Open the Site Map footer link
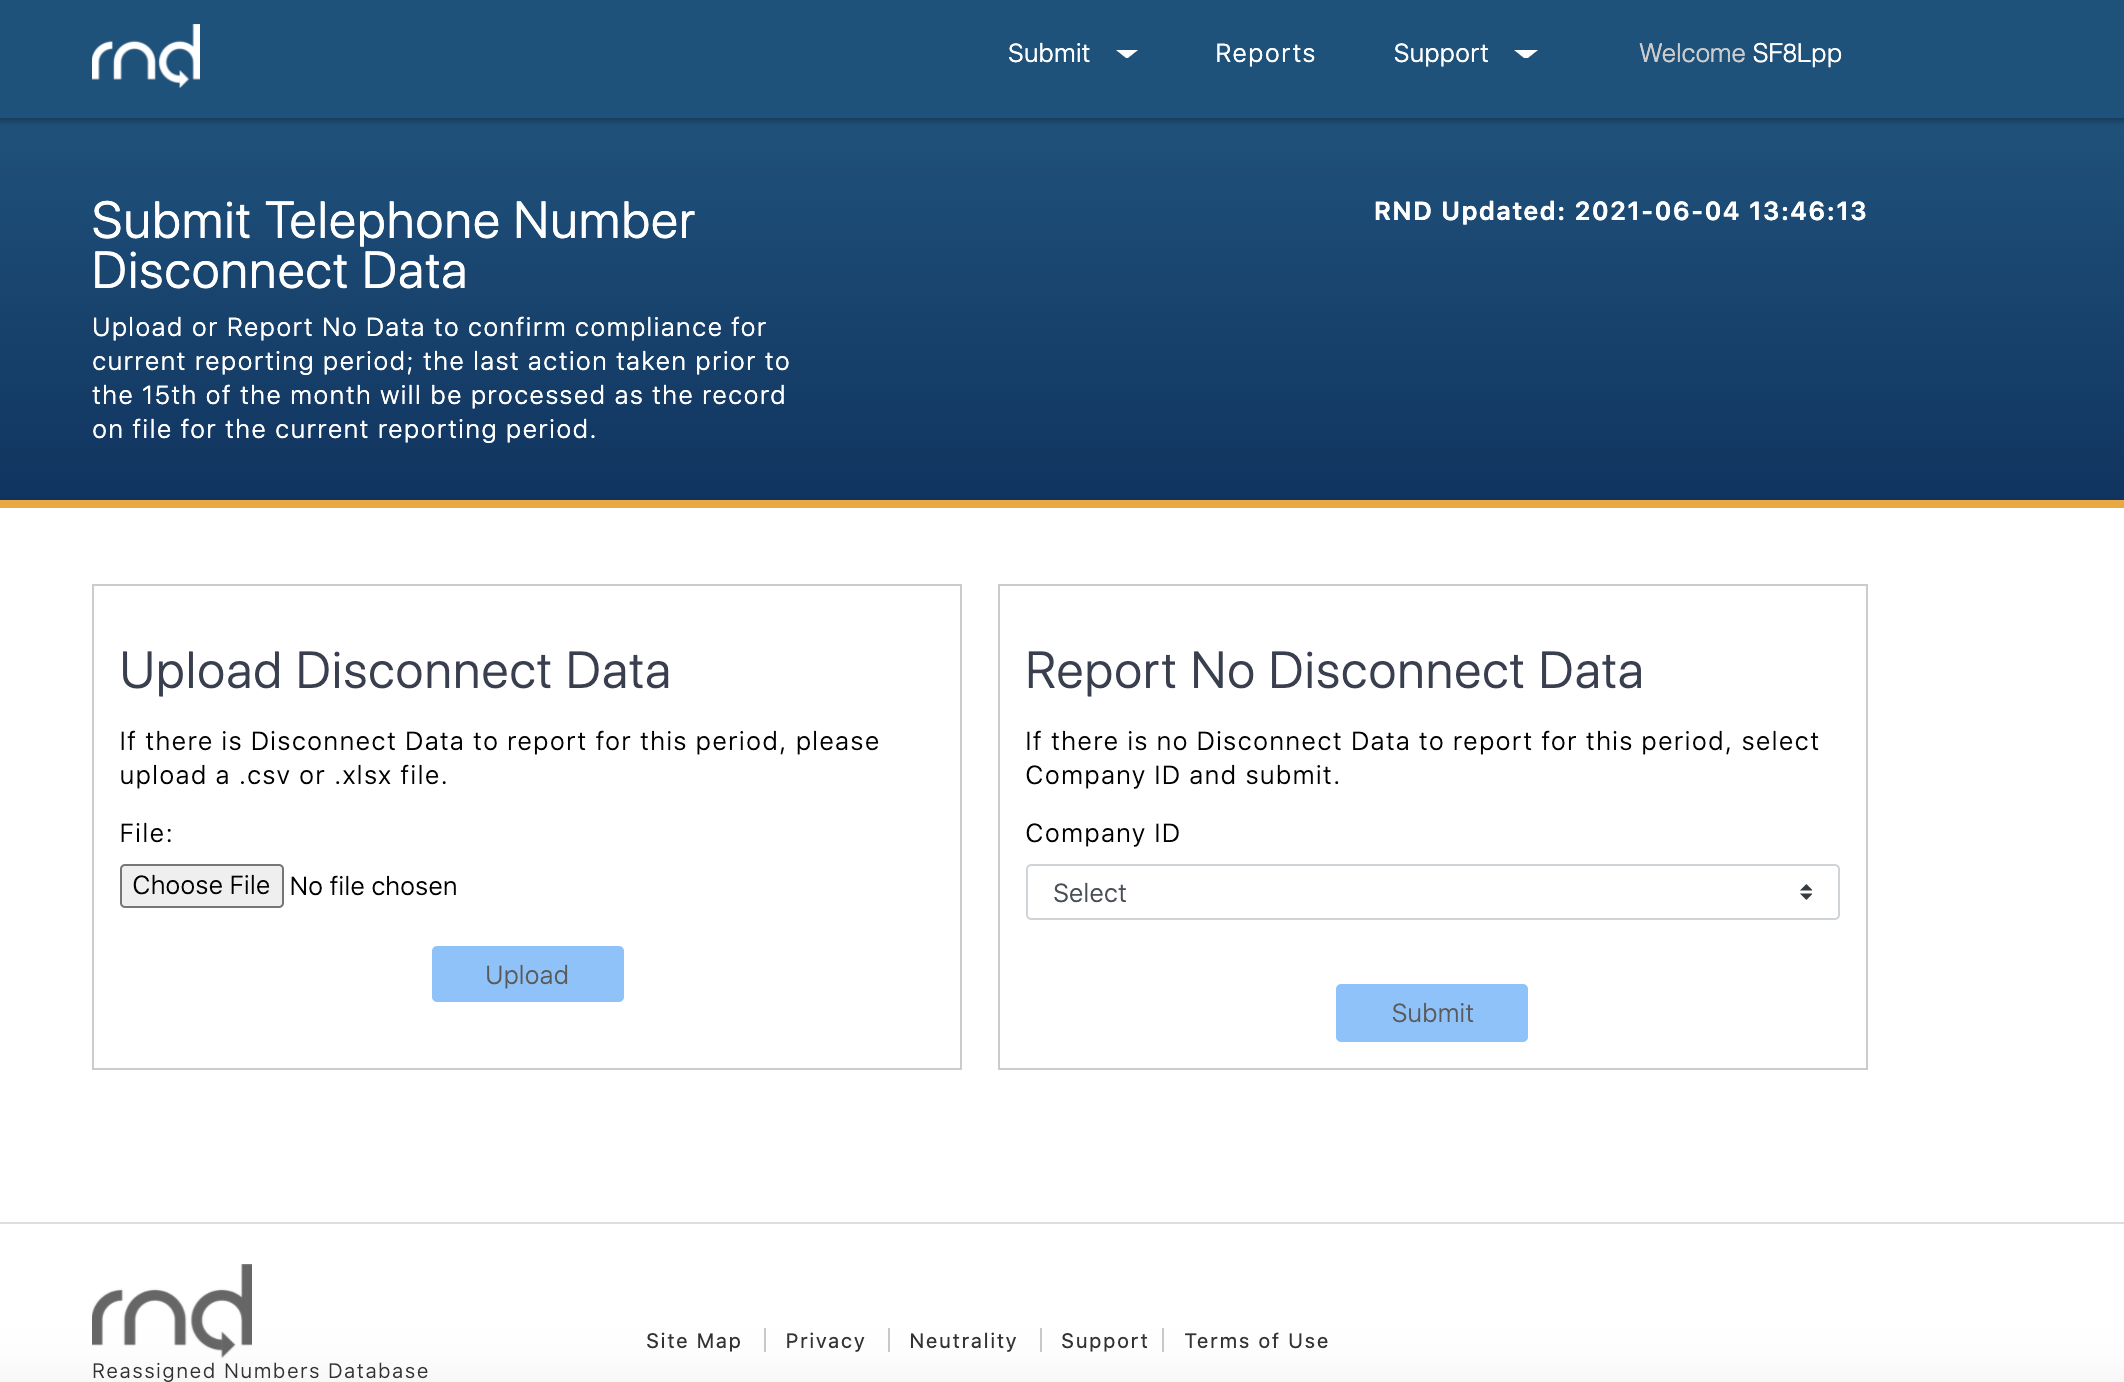This screenshot has height=1382, width=2124. point(693,1341)
